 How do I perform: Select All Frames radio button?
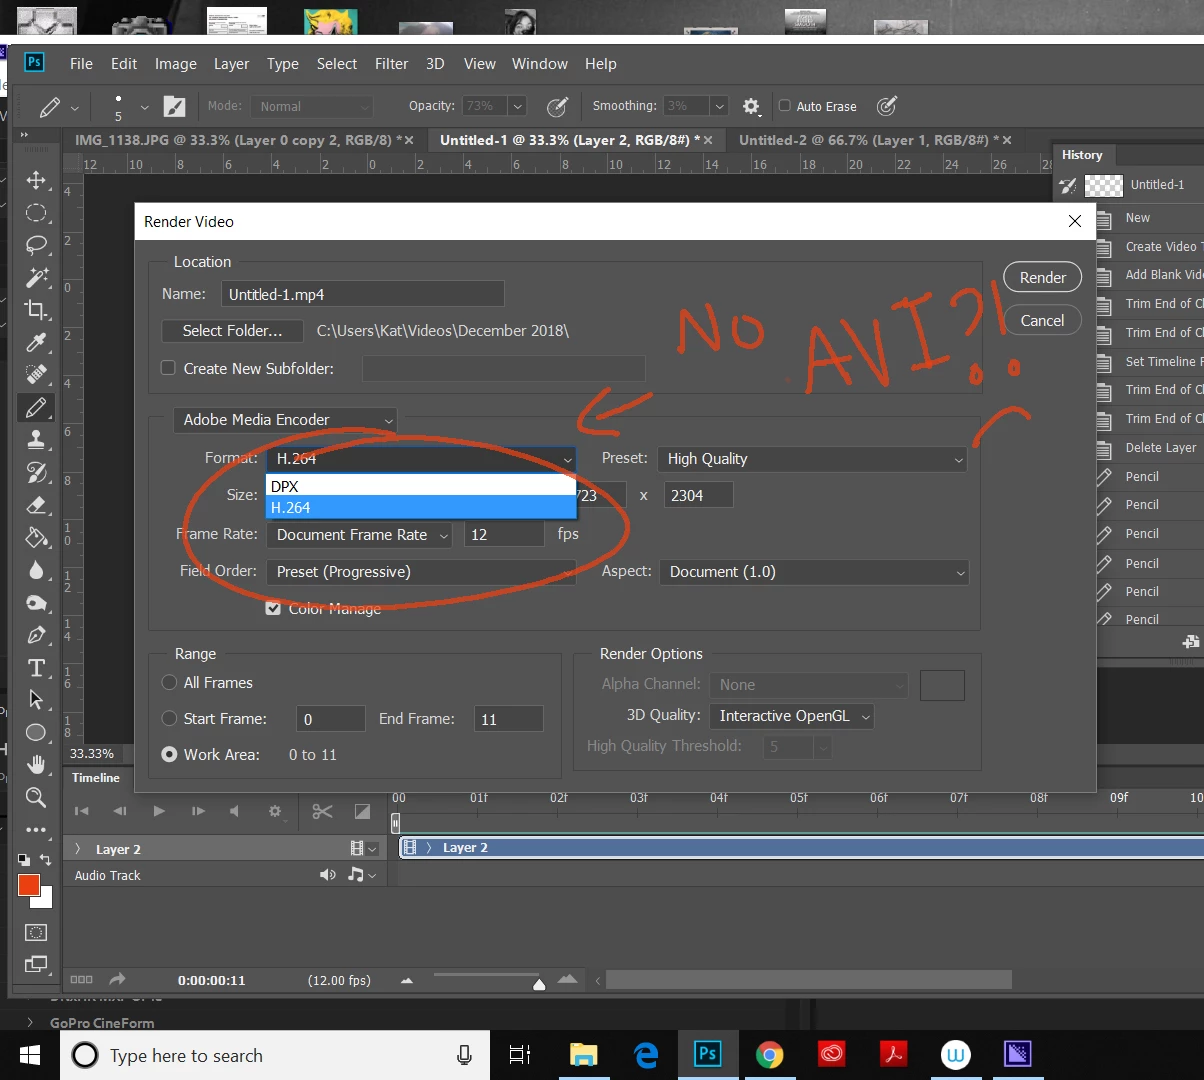[169, 682]
